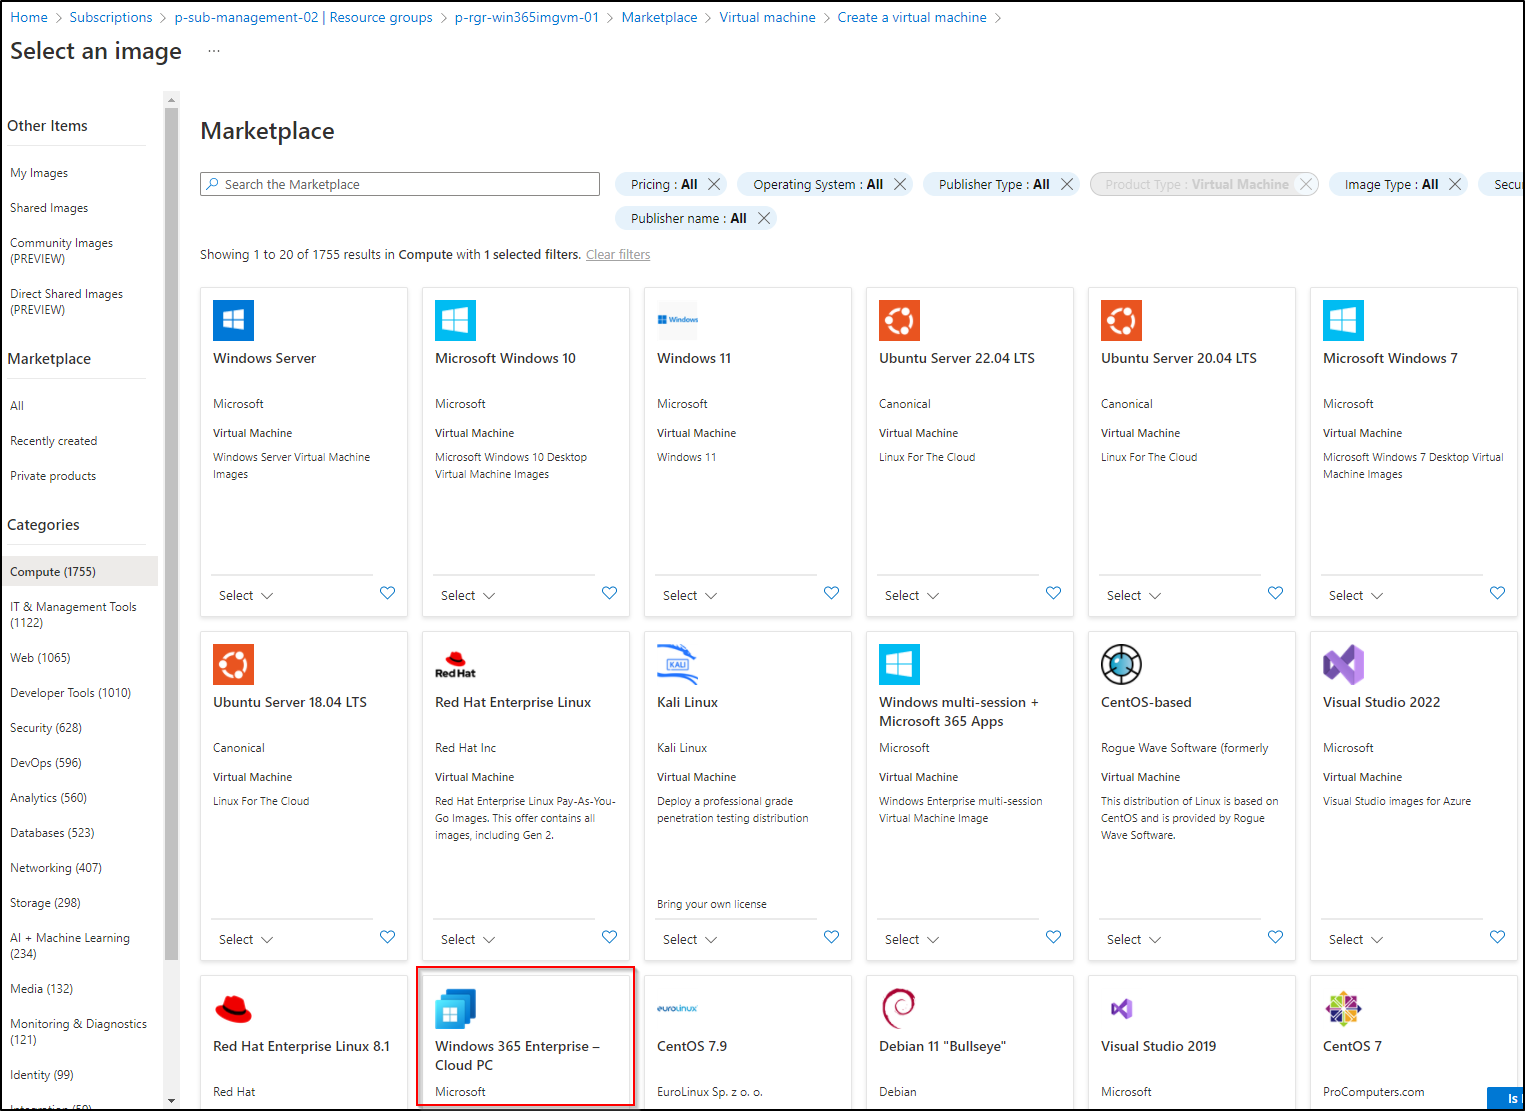This screenshot has width=1525, height=1111.
Task: Click the Windows 11 logo icon
Action: 677,320
